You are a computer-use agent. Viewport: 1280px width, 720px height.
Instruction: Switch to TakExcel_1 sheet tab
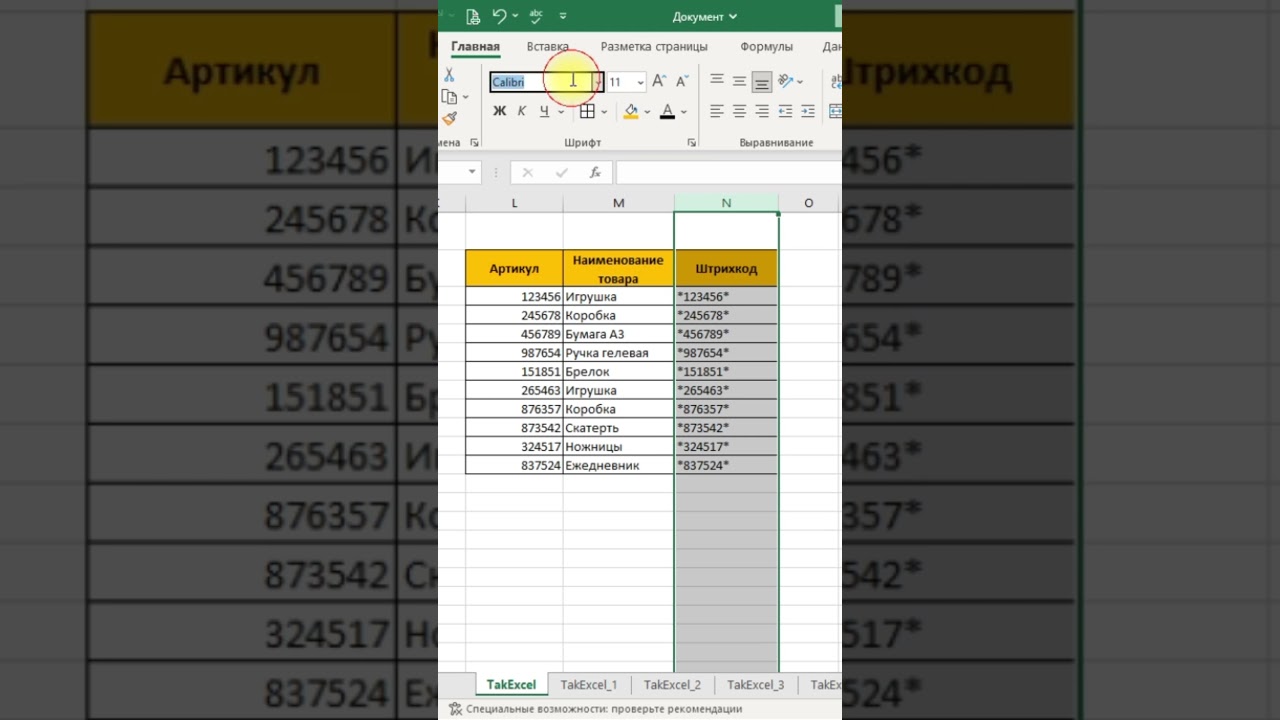[589, 685]
